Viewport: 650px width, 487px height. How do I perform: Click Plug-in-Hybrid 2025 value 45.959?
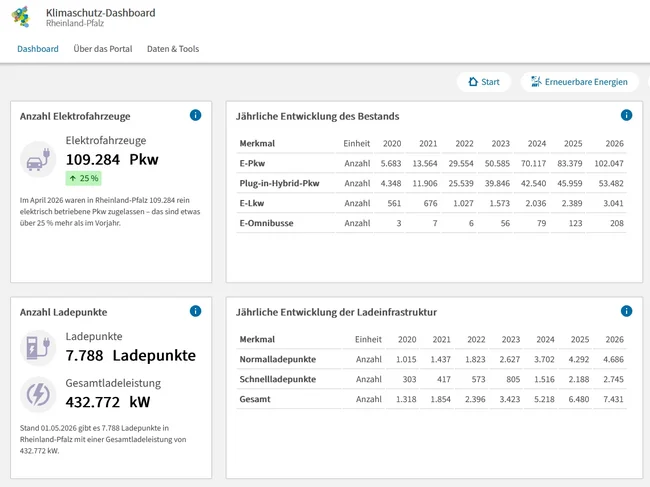point(570,183)
